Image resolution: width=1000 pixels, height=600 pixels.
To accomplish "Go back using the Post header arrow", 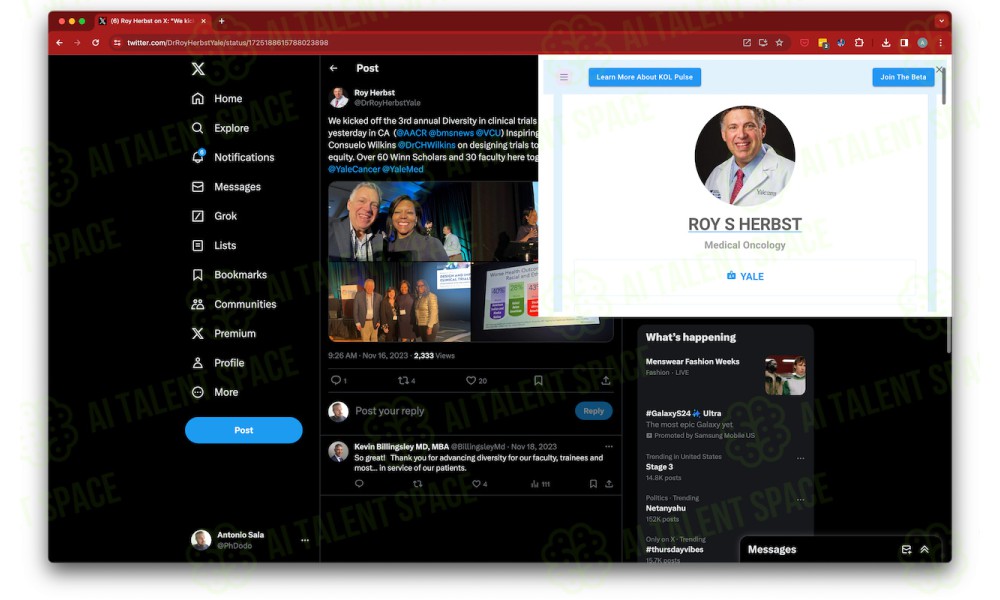I will click(x=334, y=68).
